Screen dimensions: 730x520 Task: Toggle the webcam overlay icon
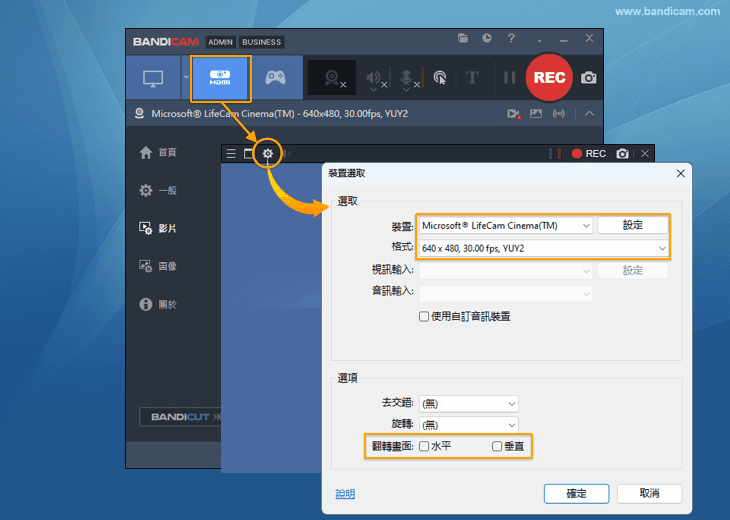(x=332, y=78)
